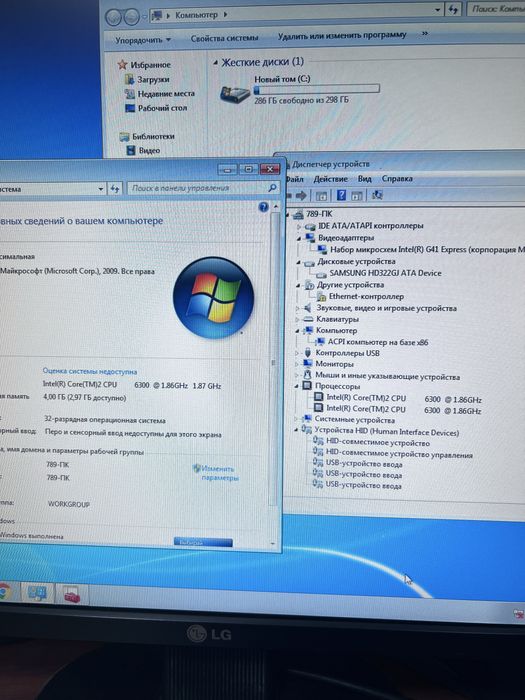
Task: Expand Звуковые, видео и игровые устройства
Action: [x=297, y=308]
